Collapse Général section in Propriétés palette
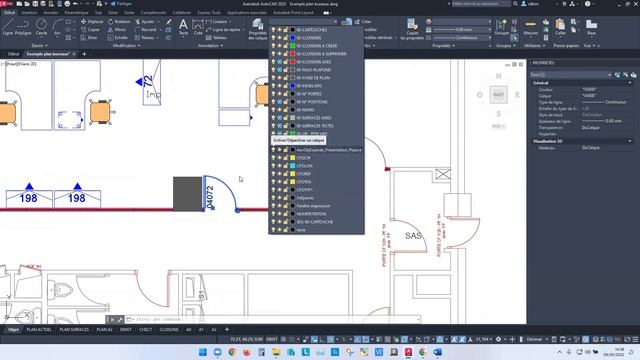The image size is (640, 360). click(630, 83)
